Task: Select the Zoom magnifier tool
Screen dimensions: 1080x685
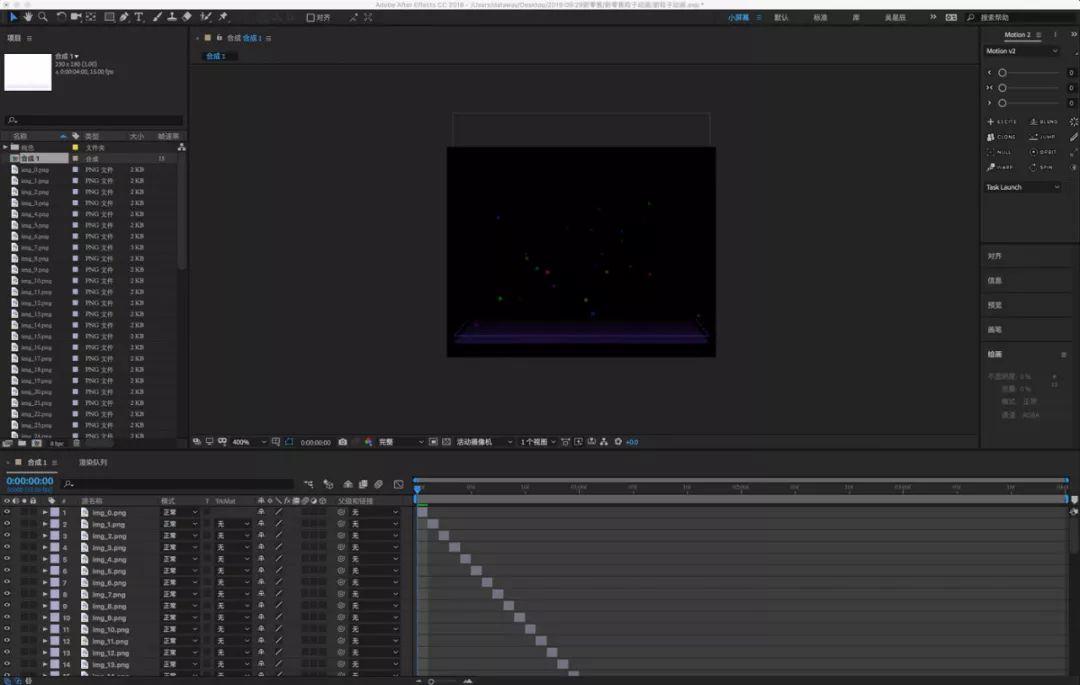Action: click(43, 17)
